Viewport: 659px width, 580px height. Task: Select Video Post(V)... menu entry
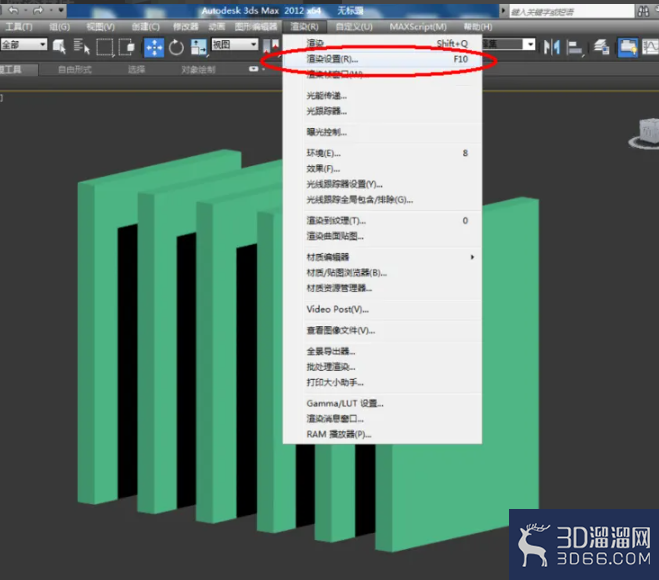[x=382, y=309]
